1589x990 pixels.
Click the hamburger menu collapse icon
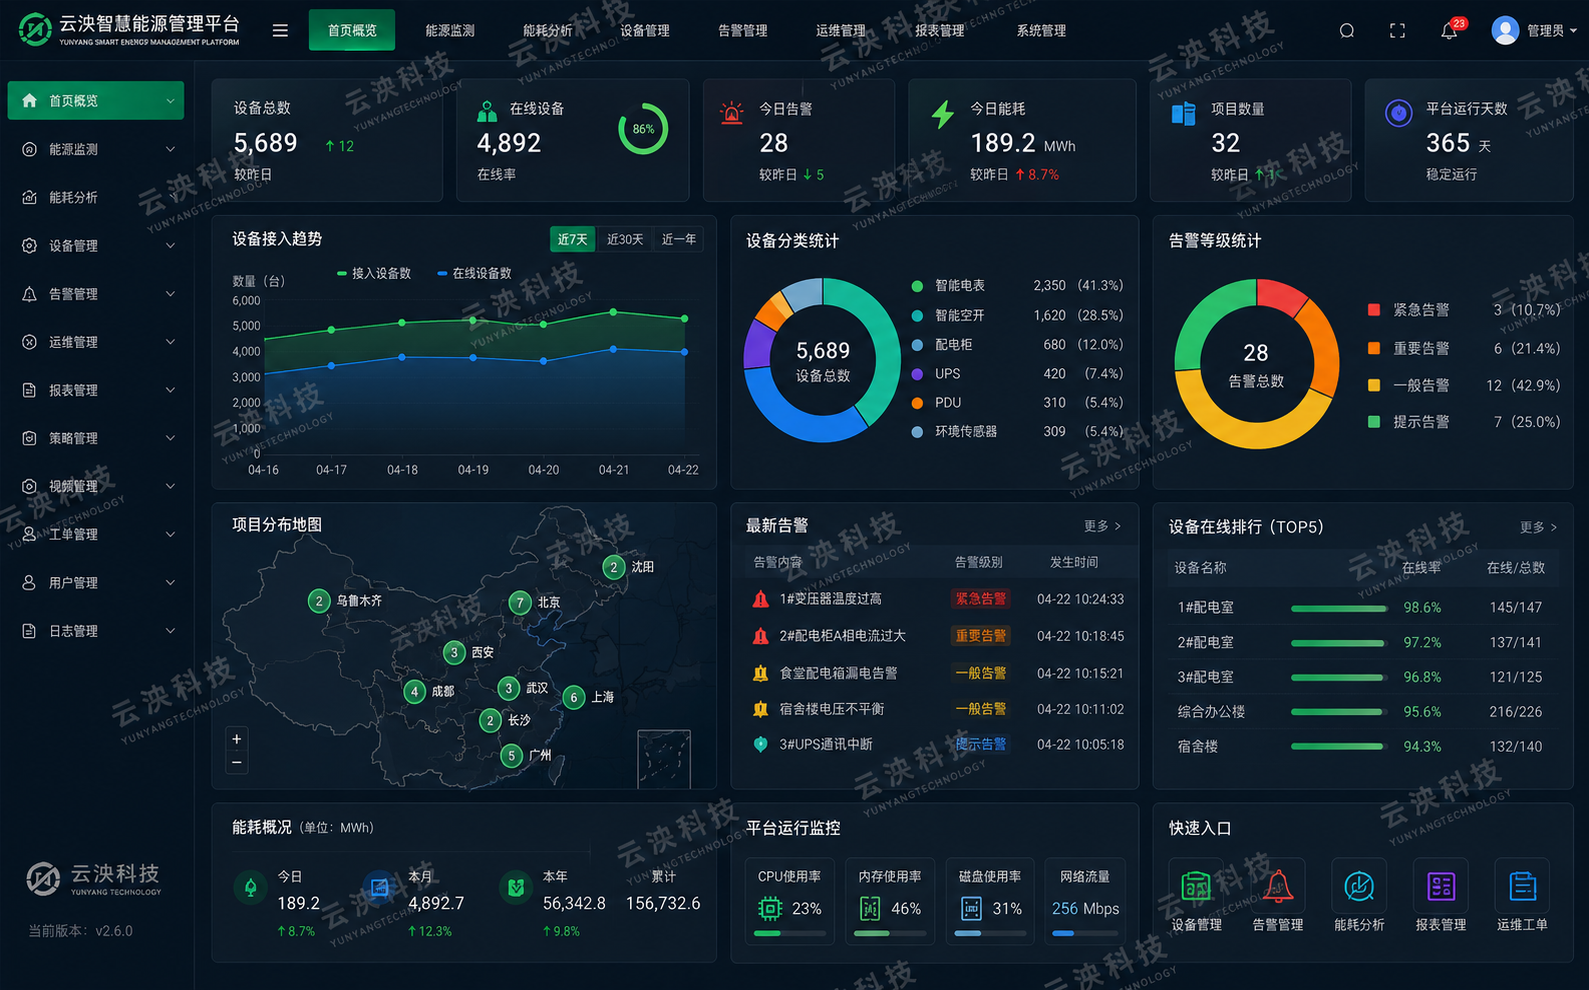(280, 31)
